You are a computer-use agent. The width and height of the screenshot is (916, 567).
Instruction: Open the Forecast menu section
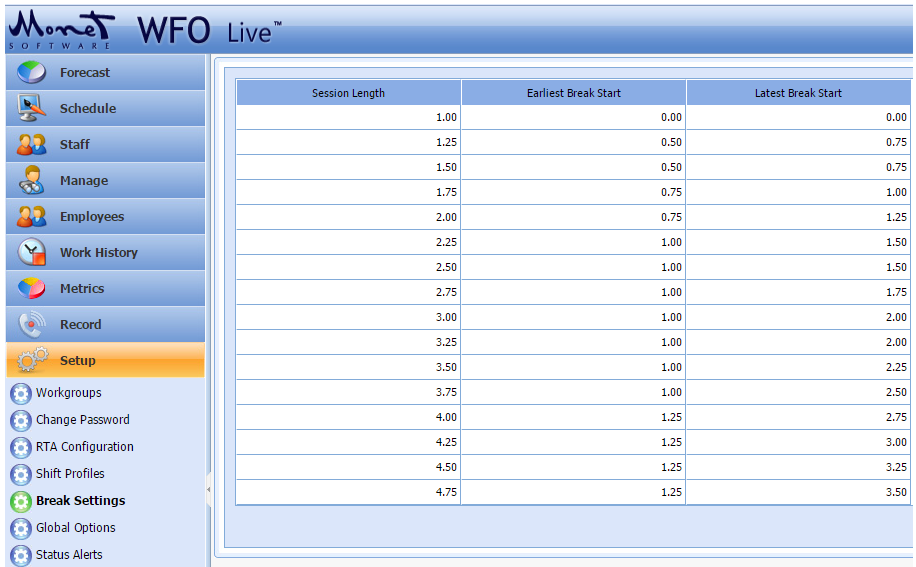(85, 73)
